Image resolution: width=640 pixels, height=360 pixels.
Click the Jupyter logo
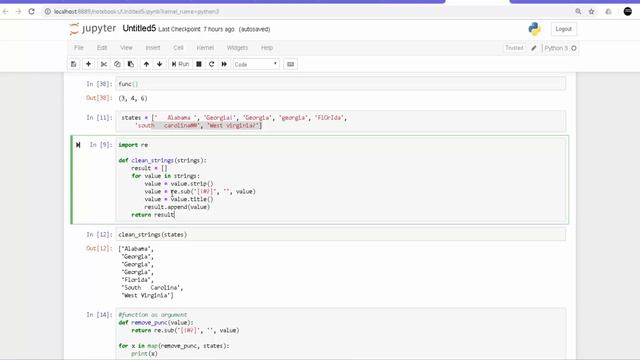pyautogui.click(x=93, y=29)
